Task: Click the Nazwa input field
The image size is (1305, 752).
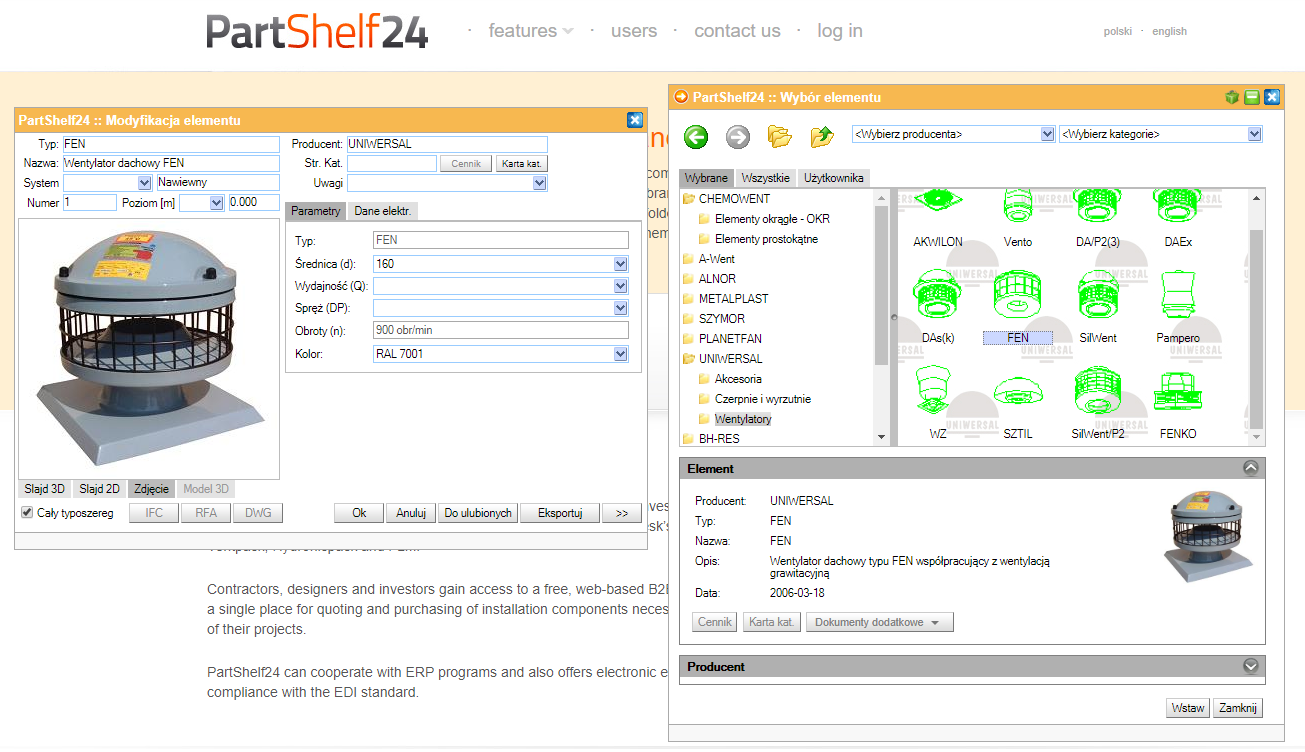Action: (x=171, y=163)
